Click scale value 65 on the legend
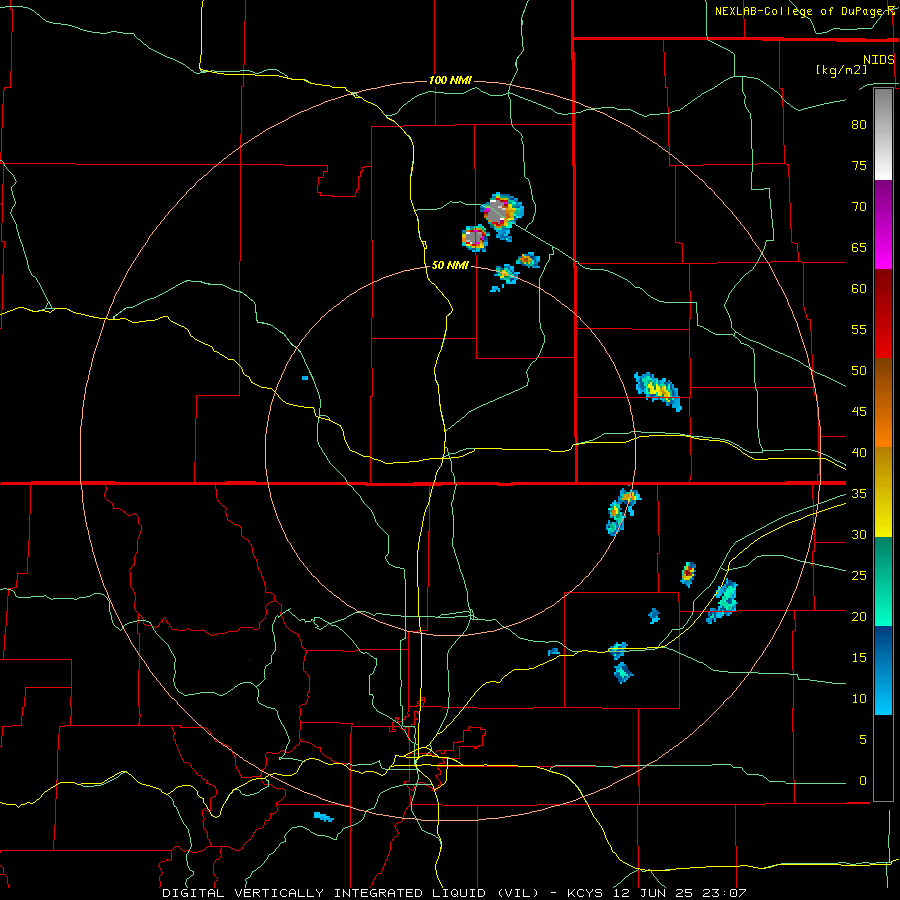The image size is (900, 900). (859, 248)
